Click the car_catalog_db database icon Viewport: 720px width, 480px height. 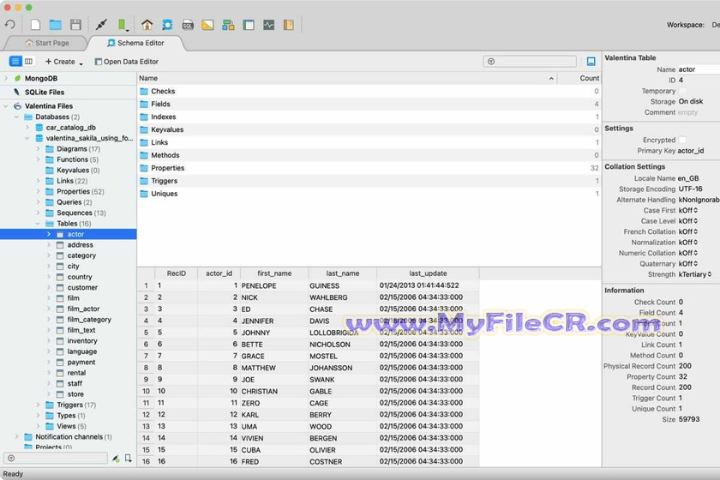point(39,127)
